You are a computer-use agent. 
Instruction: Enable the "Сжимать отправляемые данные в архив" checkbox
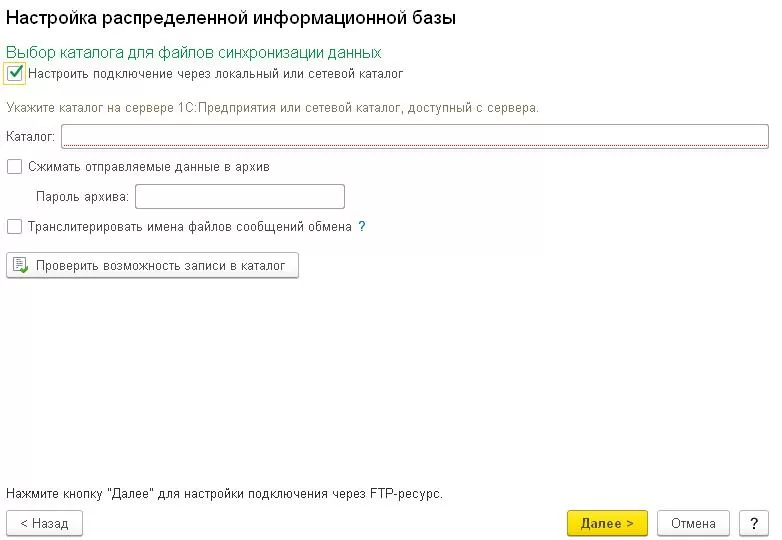[x=14, y=167]
